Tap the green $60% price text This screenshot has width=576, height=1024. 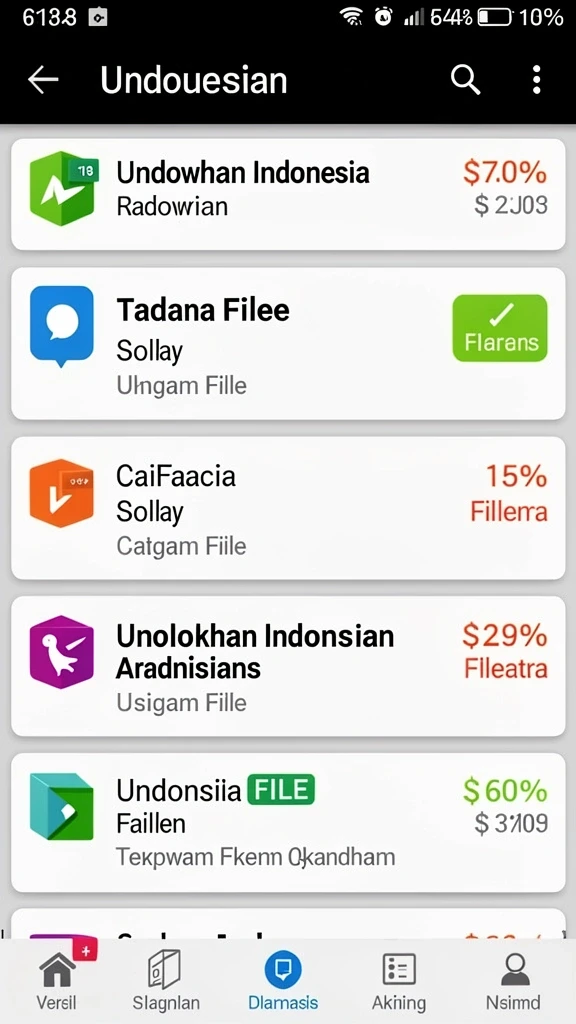(x=505, y=791)
